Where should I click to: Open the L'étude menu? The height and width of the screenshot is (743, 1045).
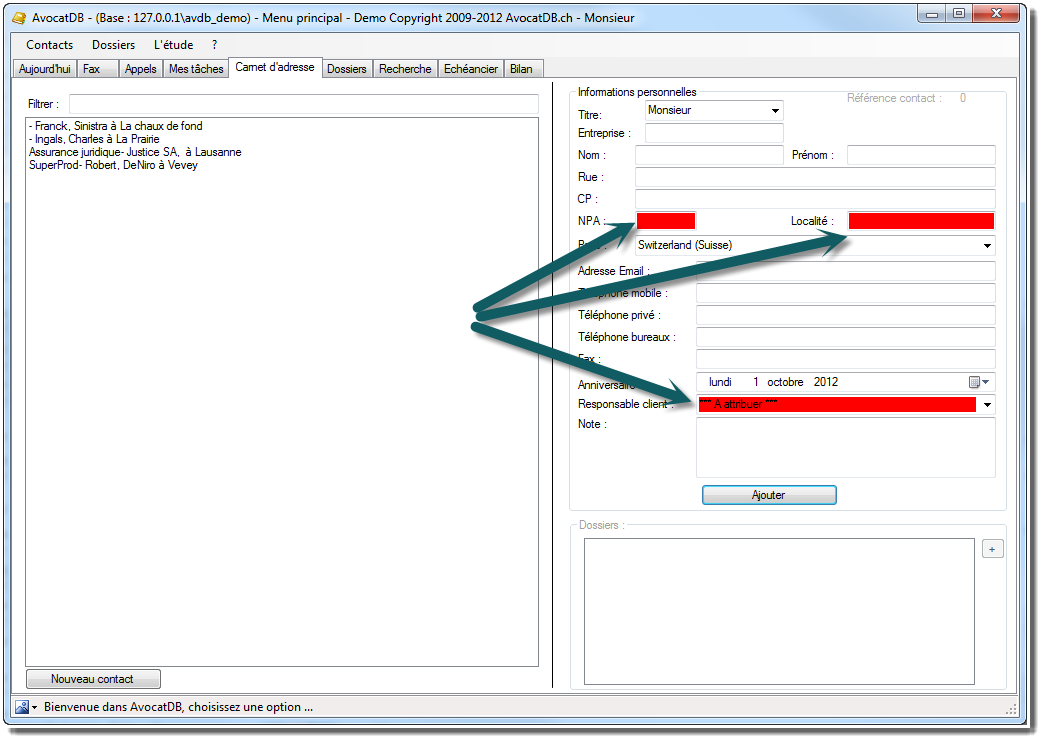pyautogui.click(x=173, y=45)
